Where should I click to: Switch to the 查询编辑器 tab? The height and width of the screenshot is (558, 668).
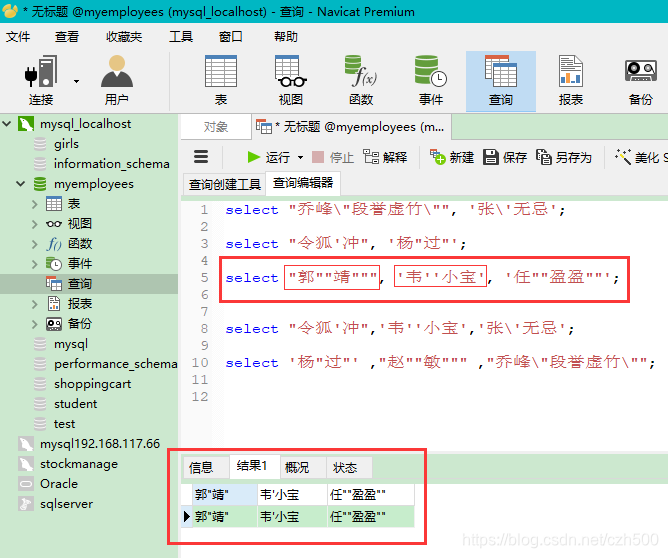pyautogui.click(x=303, y=183)
